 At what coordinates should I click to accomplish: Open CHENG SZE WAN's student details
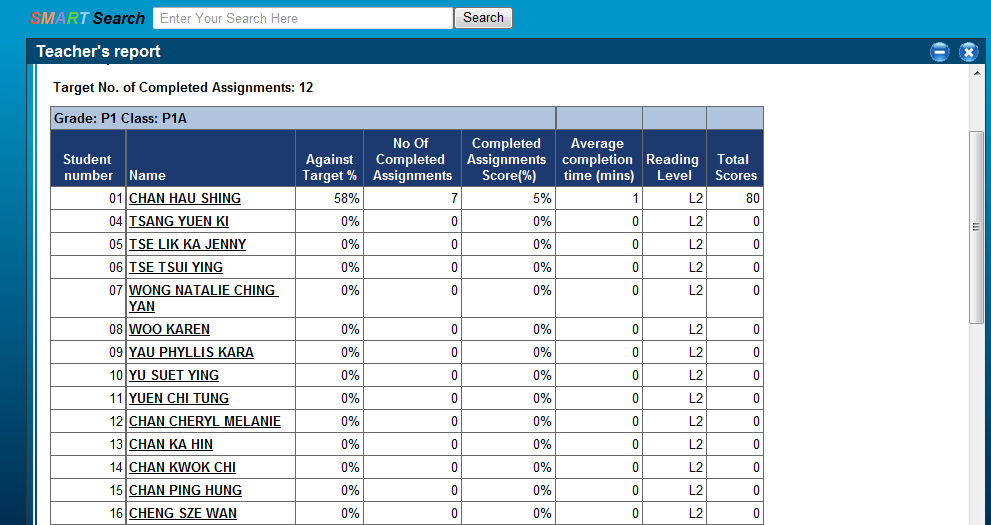click(183, 513)
